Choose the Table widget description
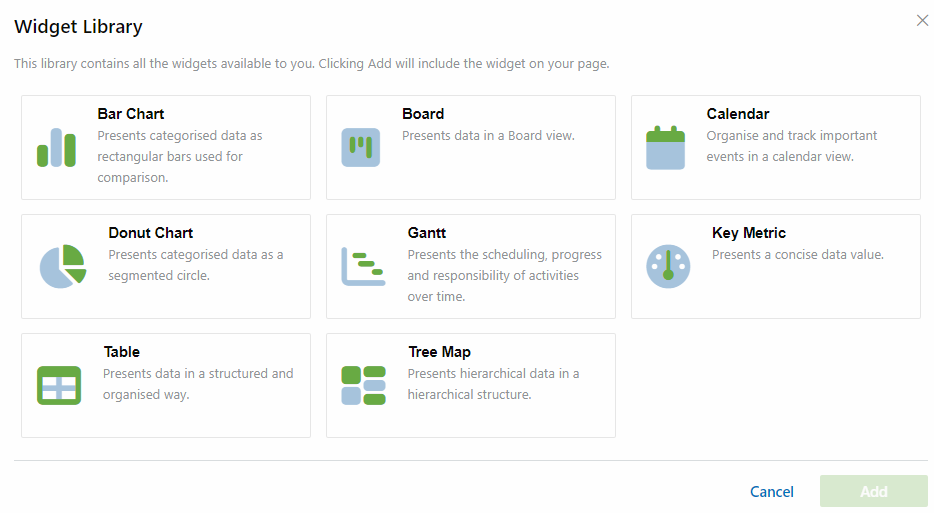This screenshot has height=513, width=934. [x=198, y=384]
